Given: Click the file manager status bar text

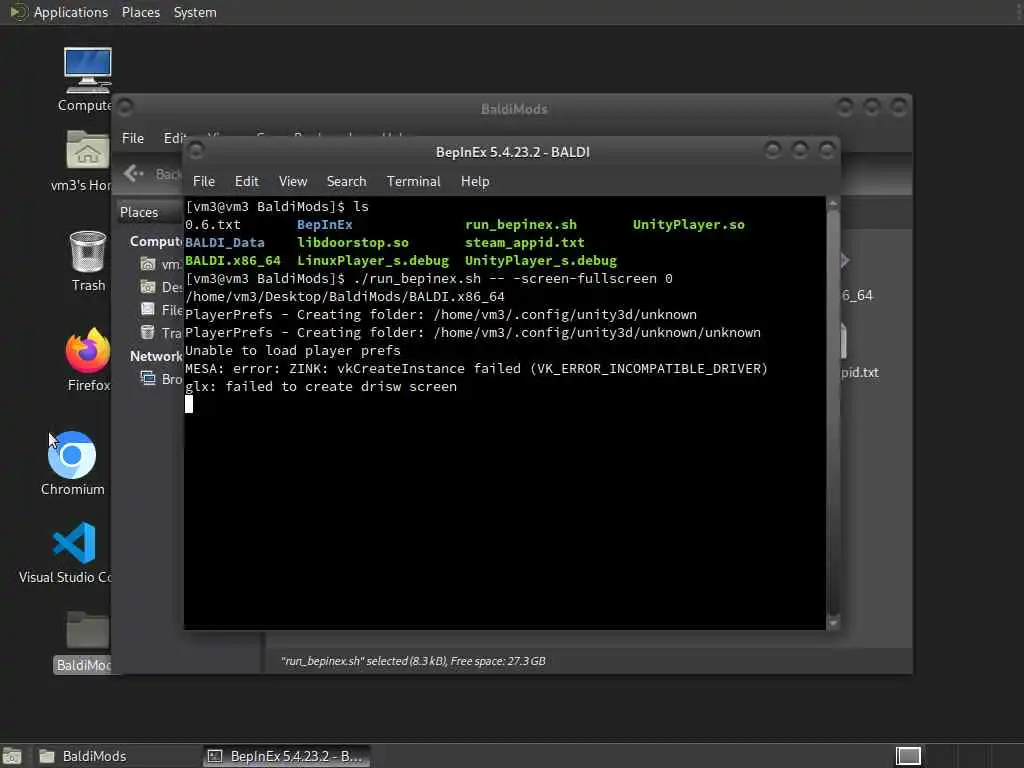Looking at the screenshot, I should tap(413, 661).
